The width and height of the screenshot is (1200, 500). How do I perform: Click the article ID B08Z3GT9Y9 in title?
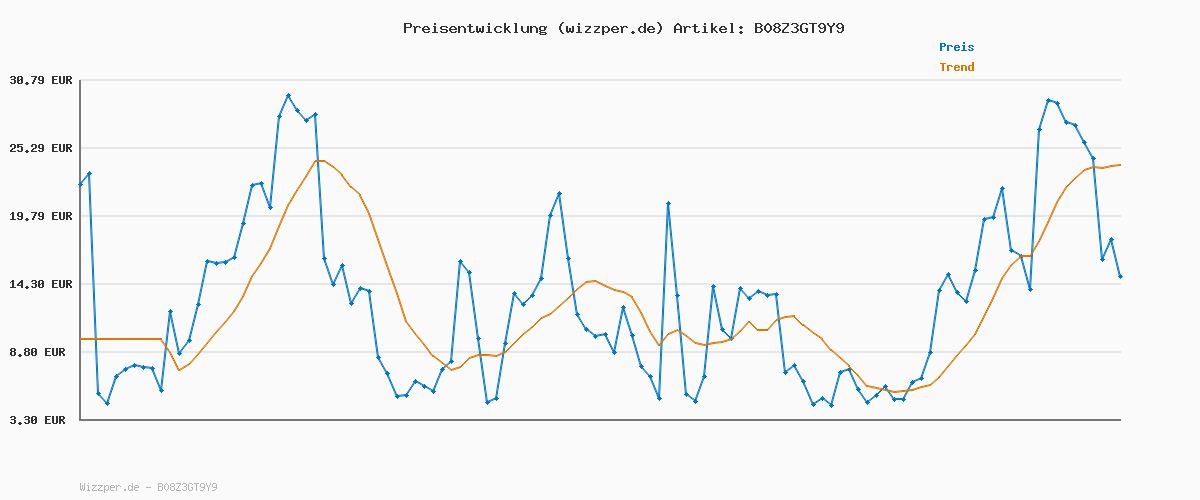coord(799,28)
